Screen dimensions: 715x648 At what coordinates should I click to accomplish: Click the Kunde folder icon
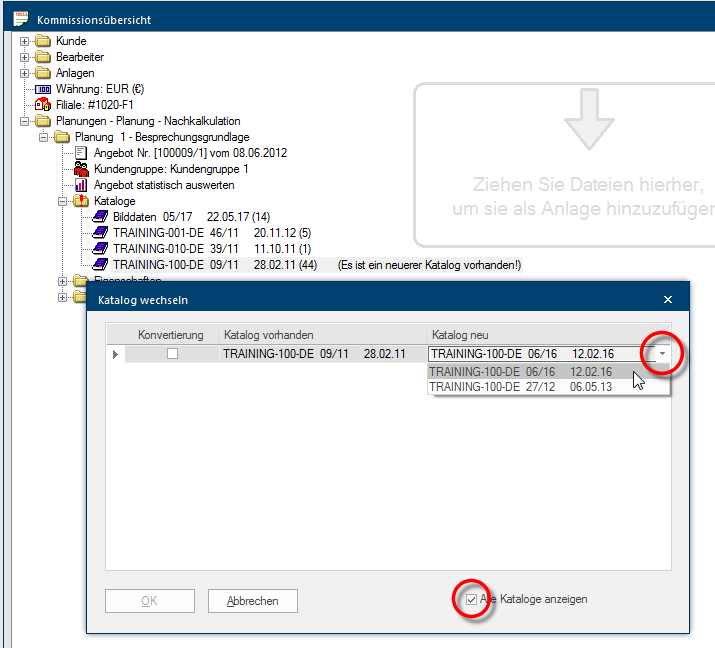43,41
